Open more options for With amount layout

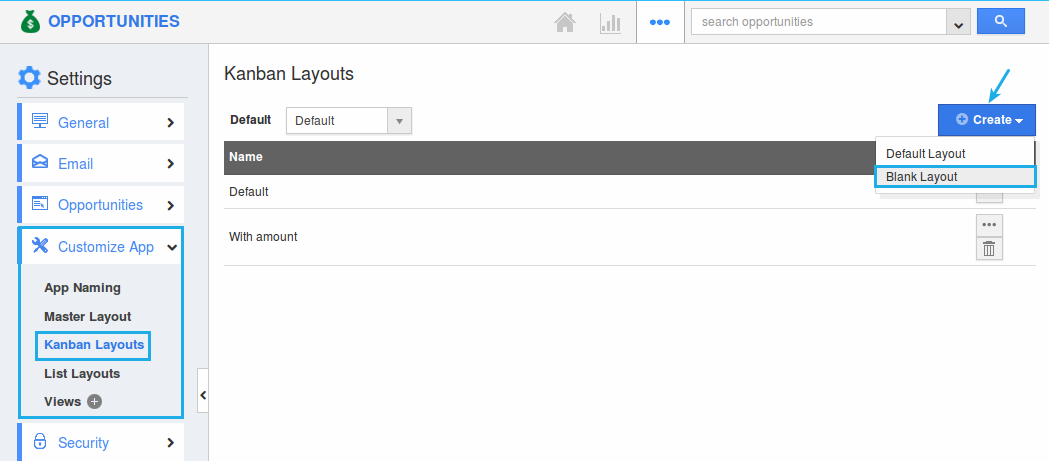pos(989,225)
